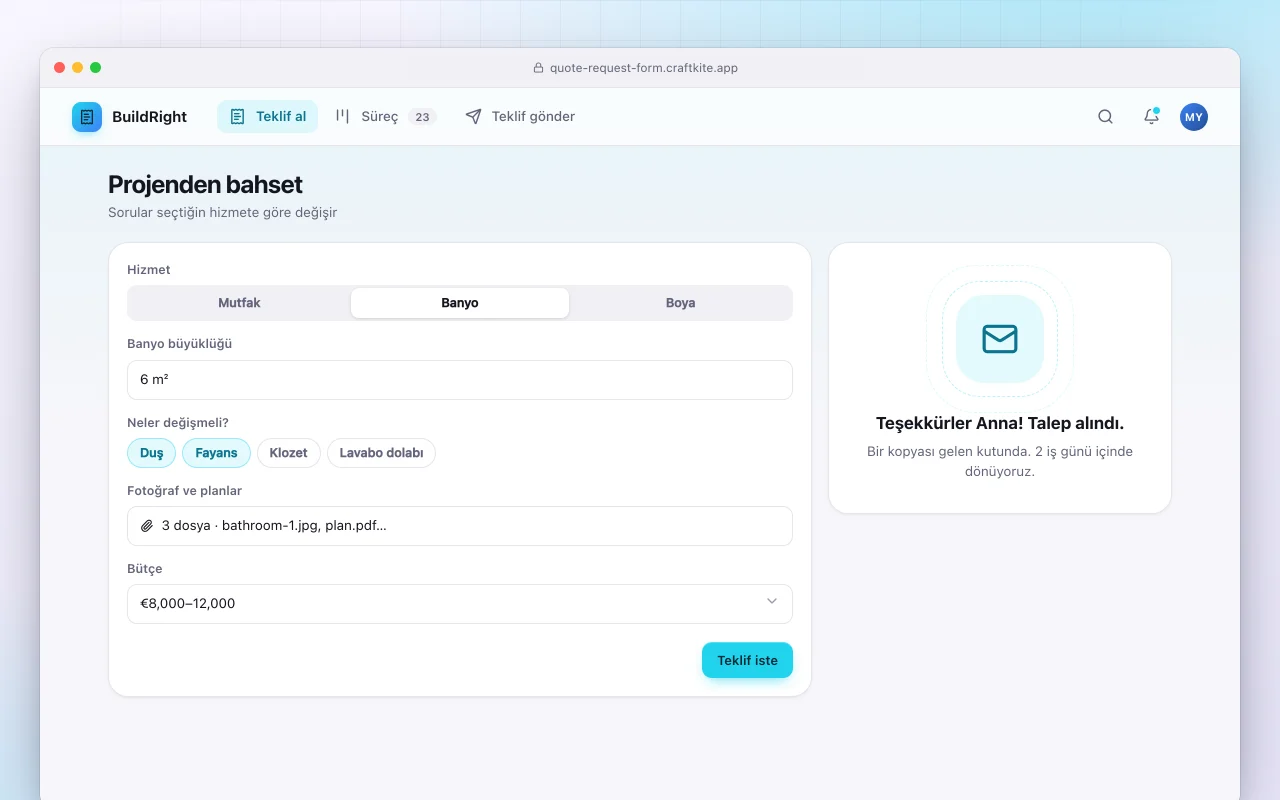Open Teklif gönder tab
This screenshot has height=800, width=1280.
pyautogui.click(x=520, y=117)
